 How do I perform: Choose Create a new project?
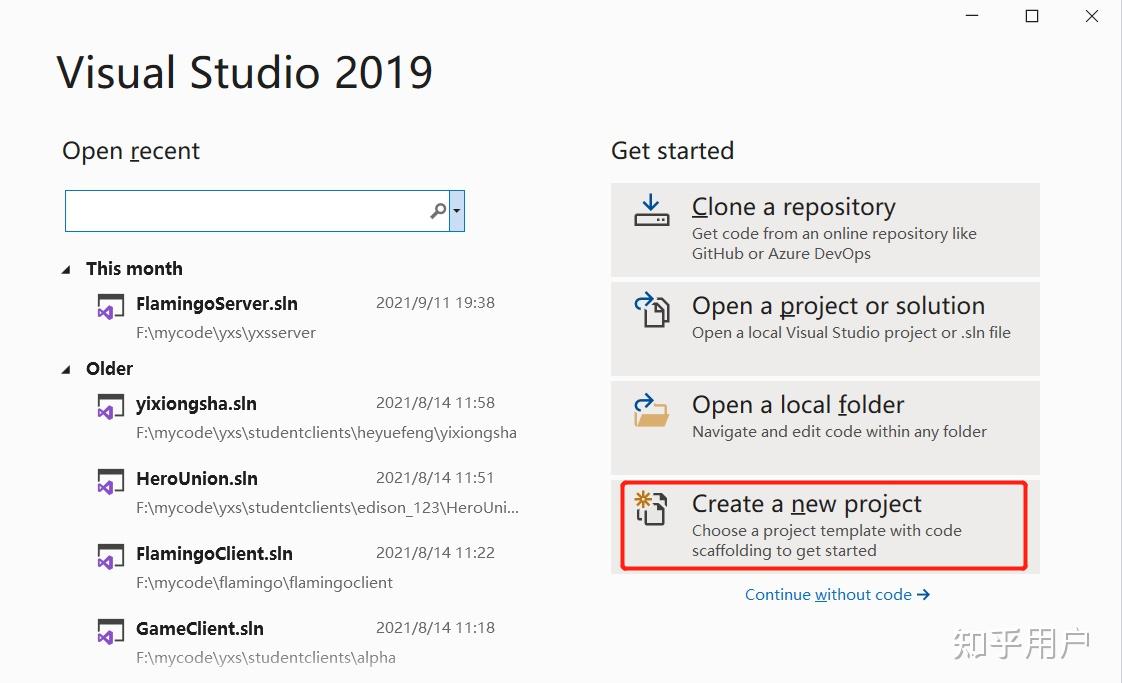tap(825, 526)
